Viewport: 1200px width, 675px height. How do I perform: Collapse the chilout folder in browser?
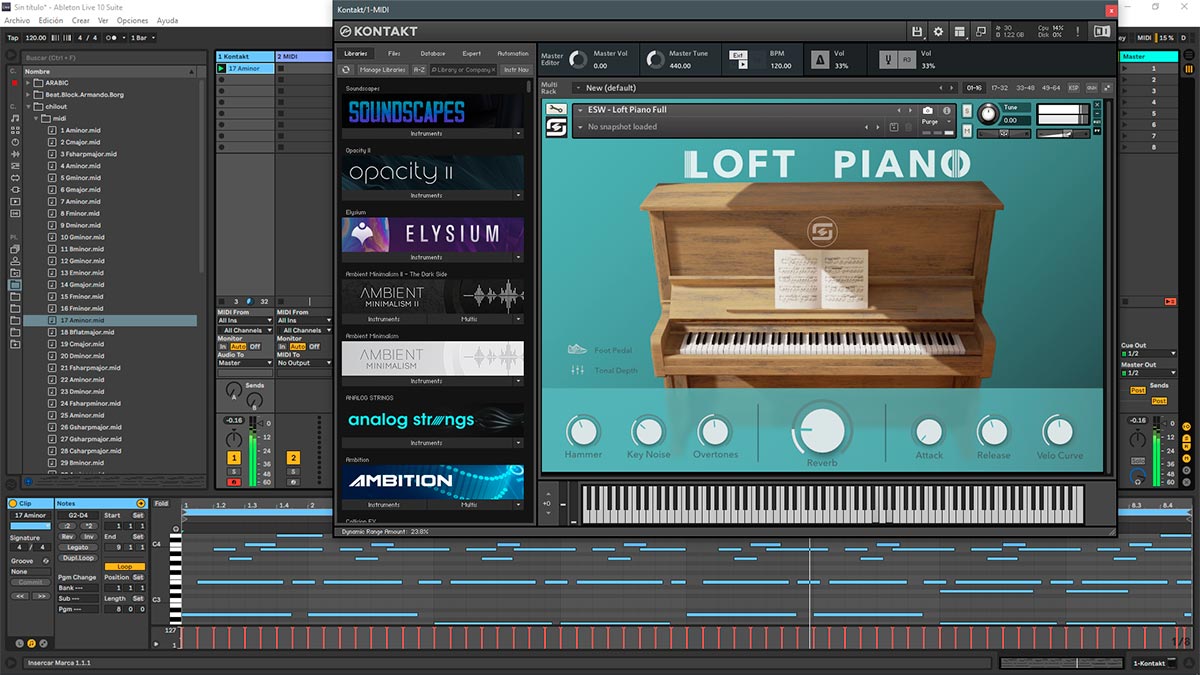click(x=28, y=106)
